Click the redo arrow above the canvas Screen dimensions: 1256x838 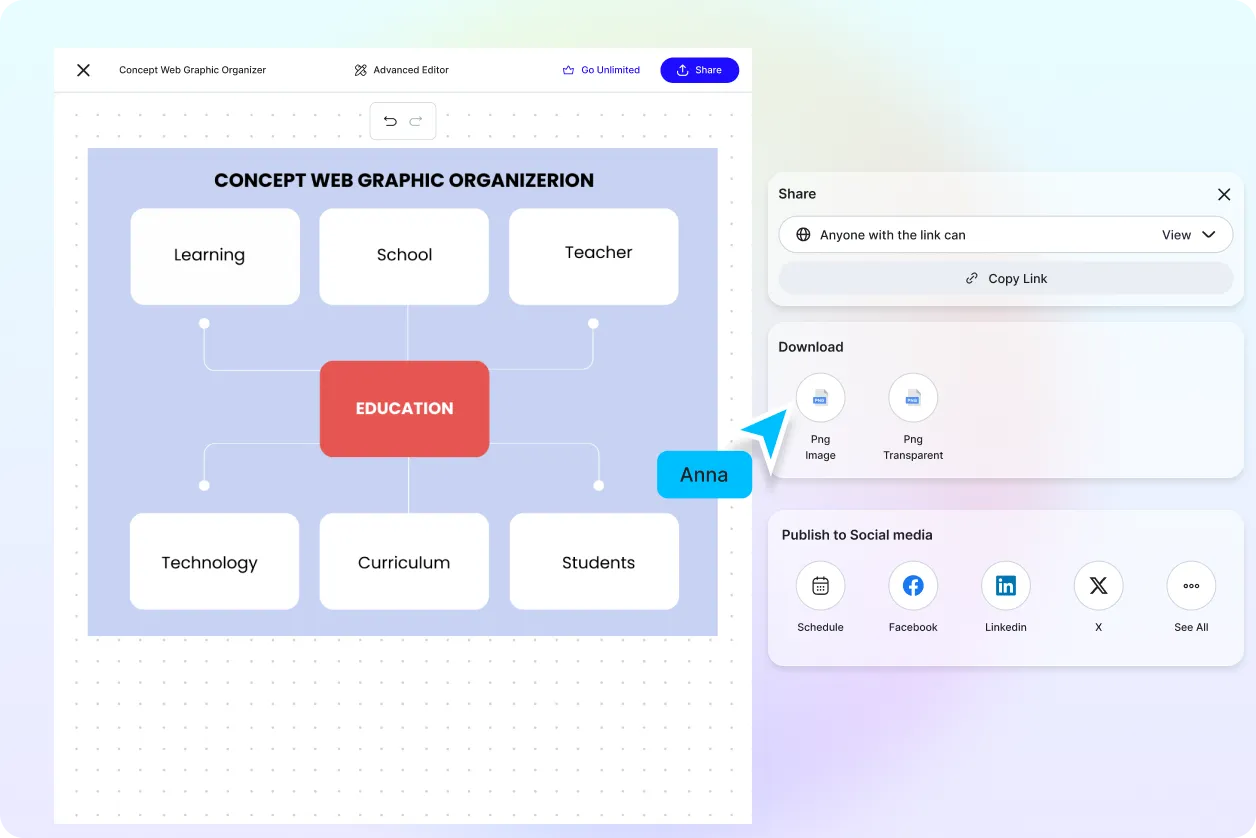[415, 120]
